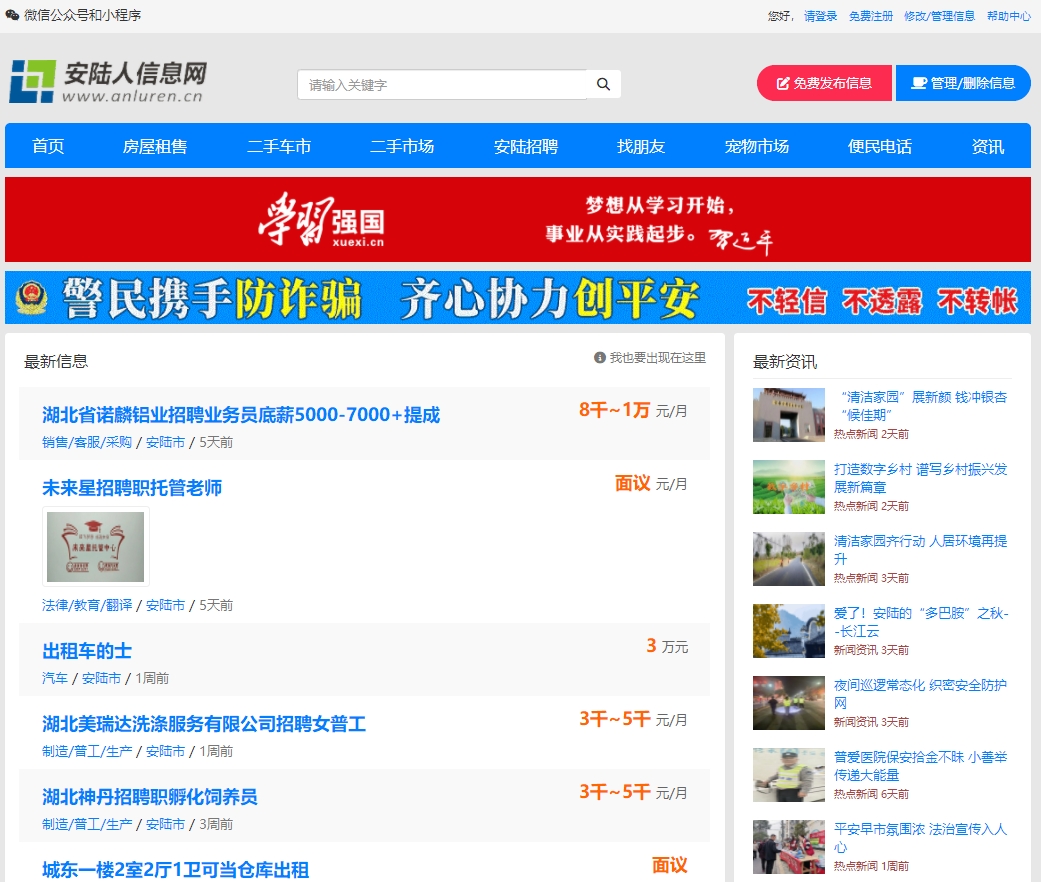Open news 普爱医院保安拾金不昧
The width and height of the screenshot is (1041, 882).
[920, 766]
